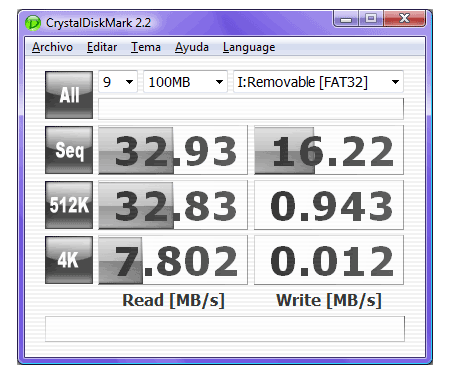Open the Editar menu
The height and width of the screenshot is (375, 450).
click(102, 47)
